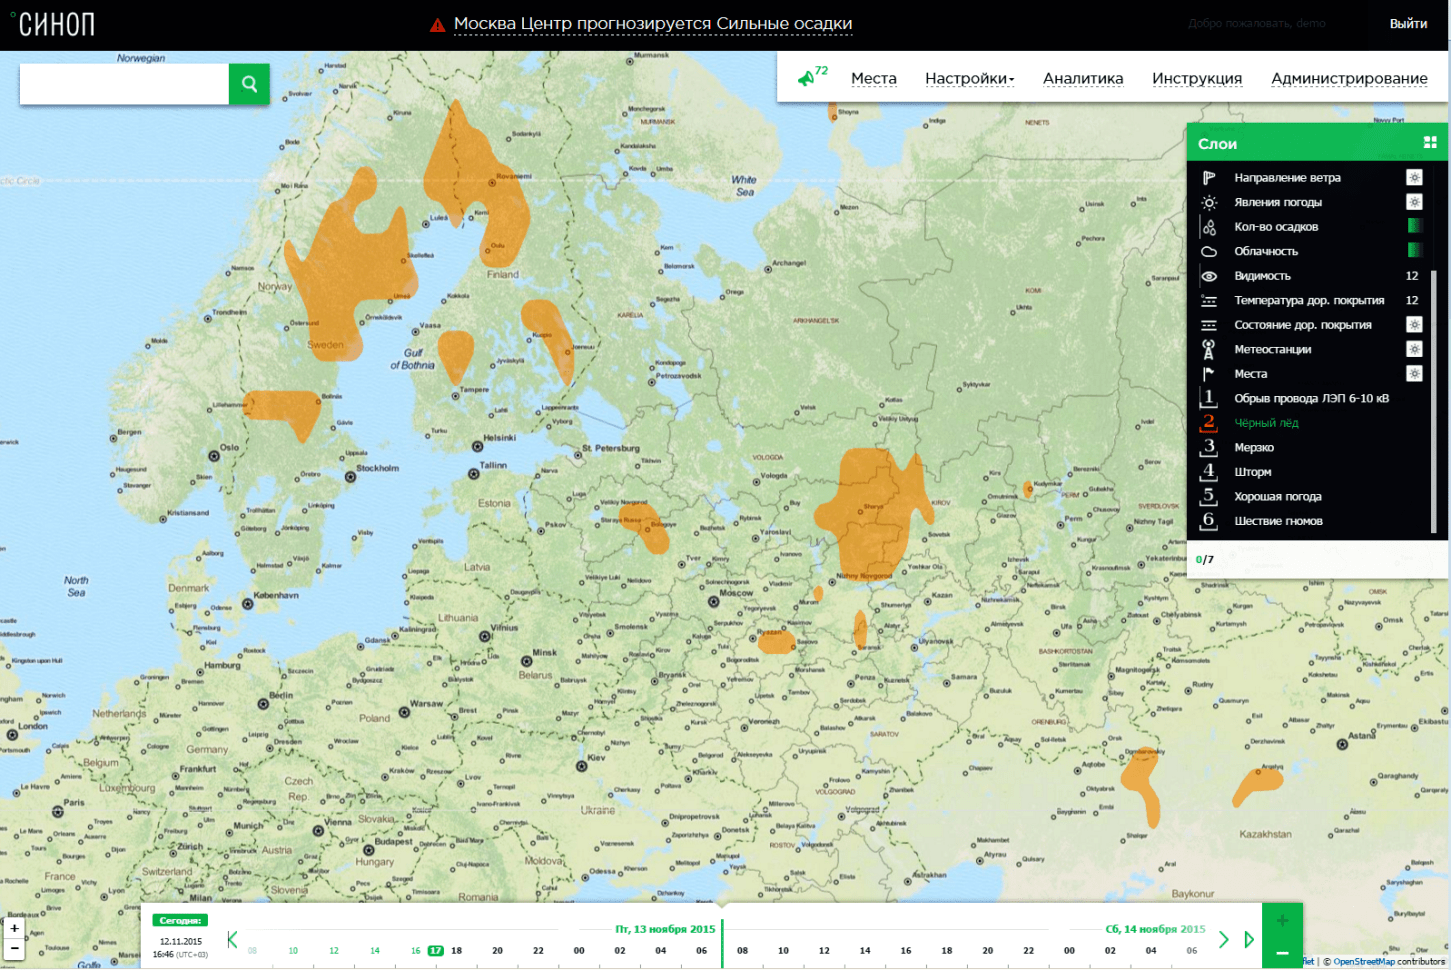Click the Облачность cloud icon
1451x970 pixels.
point(1209,252)
